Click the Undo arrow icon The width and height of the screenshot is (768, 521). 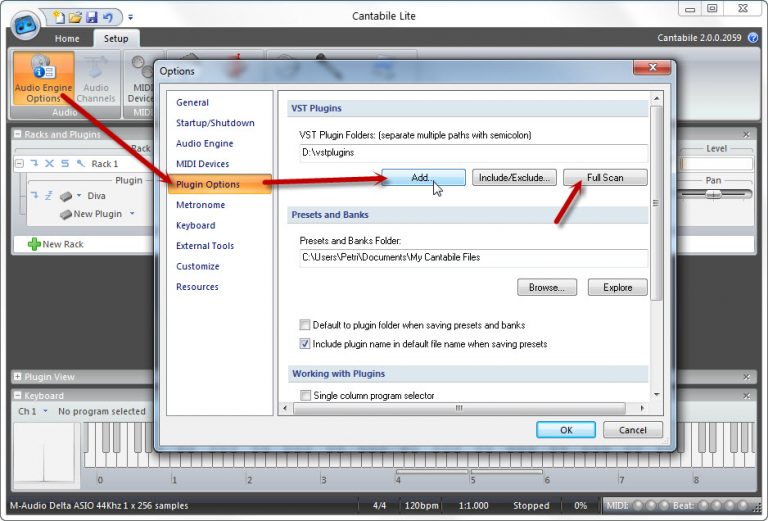(x=108, y=18)
